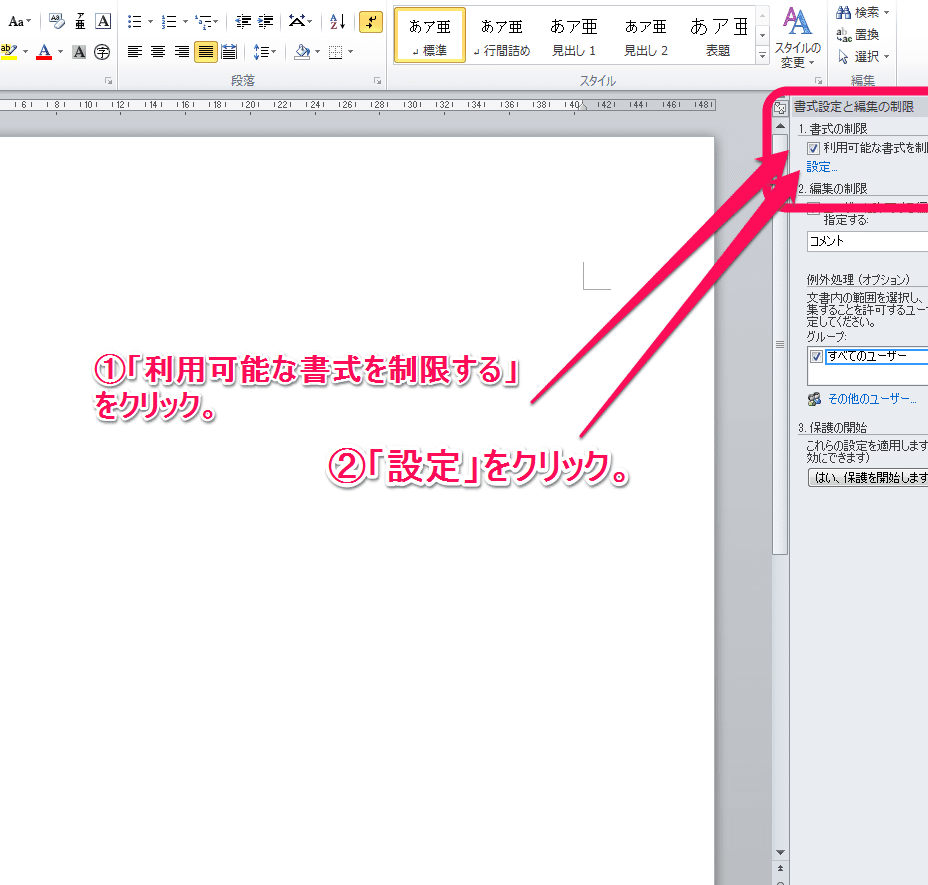Toggle the editing restriction checkbox

point(814,206)
